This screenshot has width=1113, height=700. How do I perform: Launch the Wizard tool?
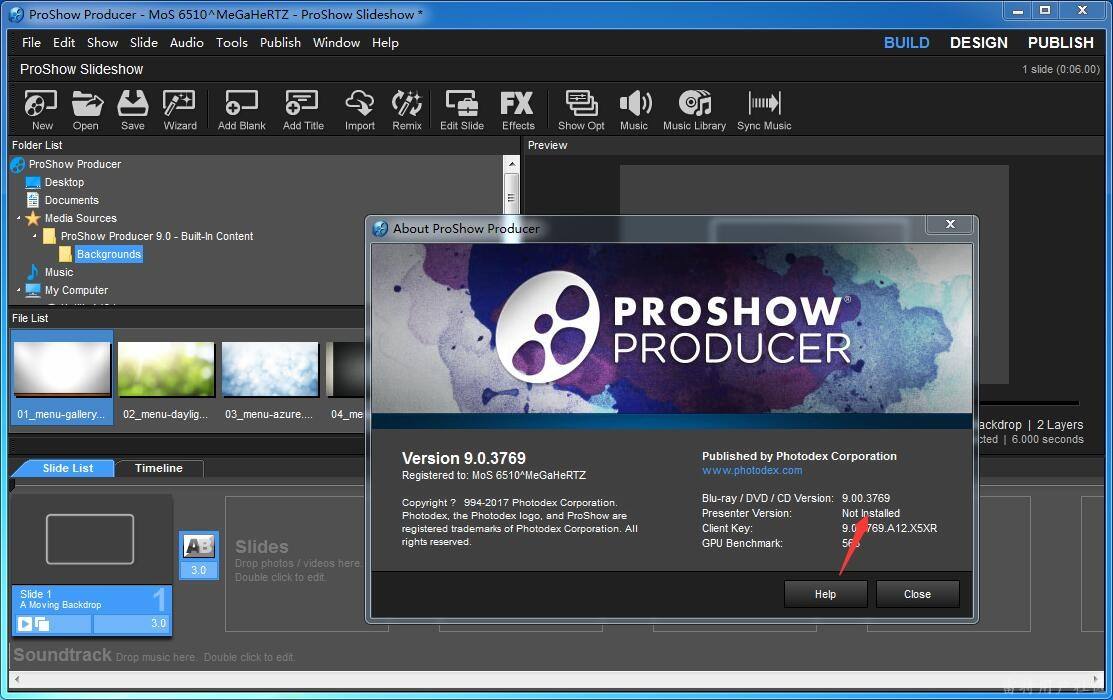180,110
